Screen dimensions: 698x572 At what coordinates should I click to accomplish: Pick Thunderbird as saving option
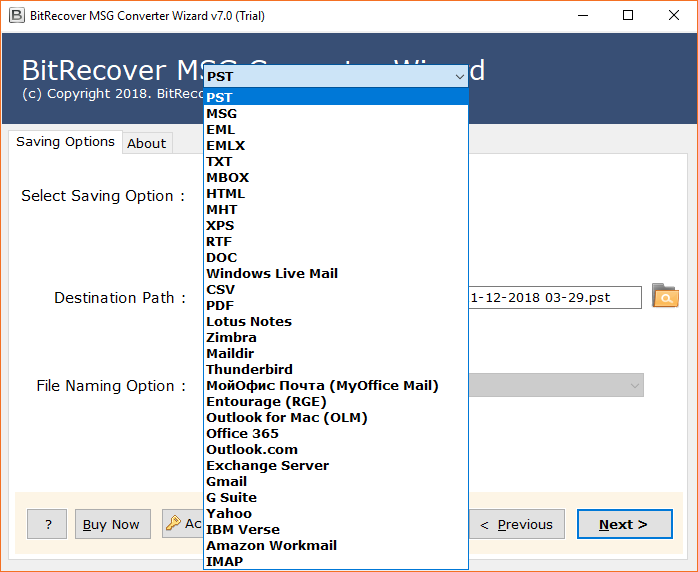[336, 370]
